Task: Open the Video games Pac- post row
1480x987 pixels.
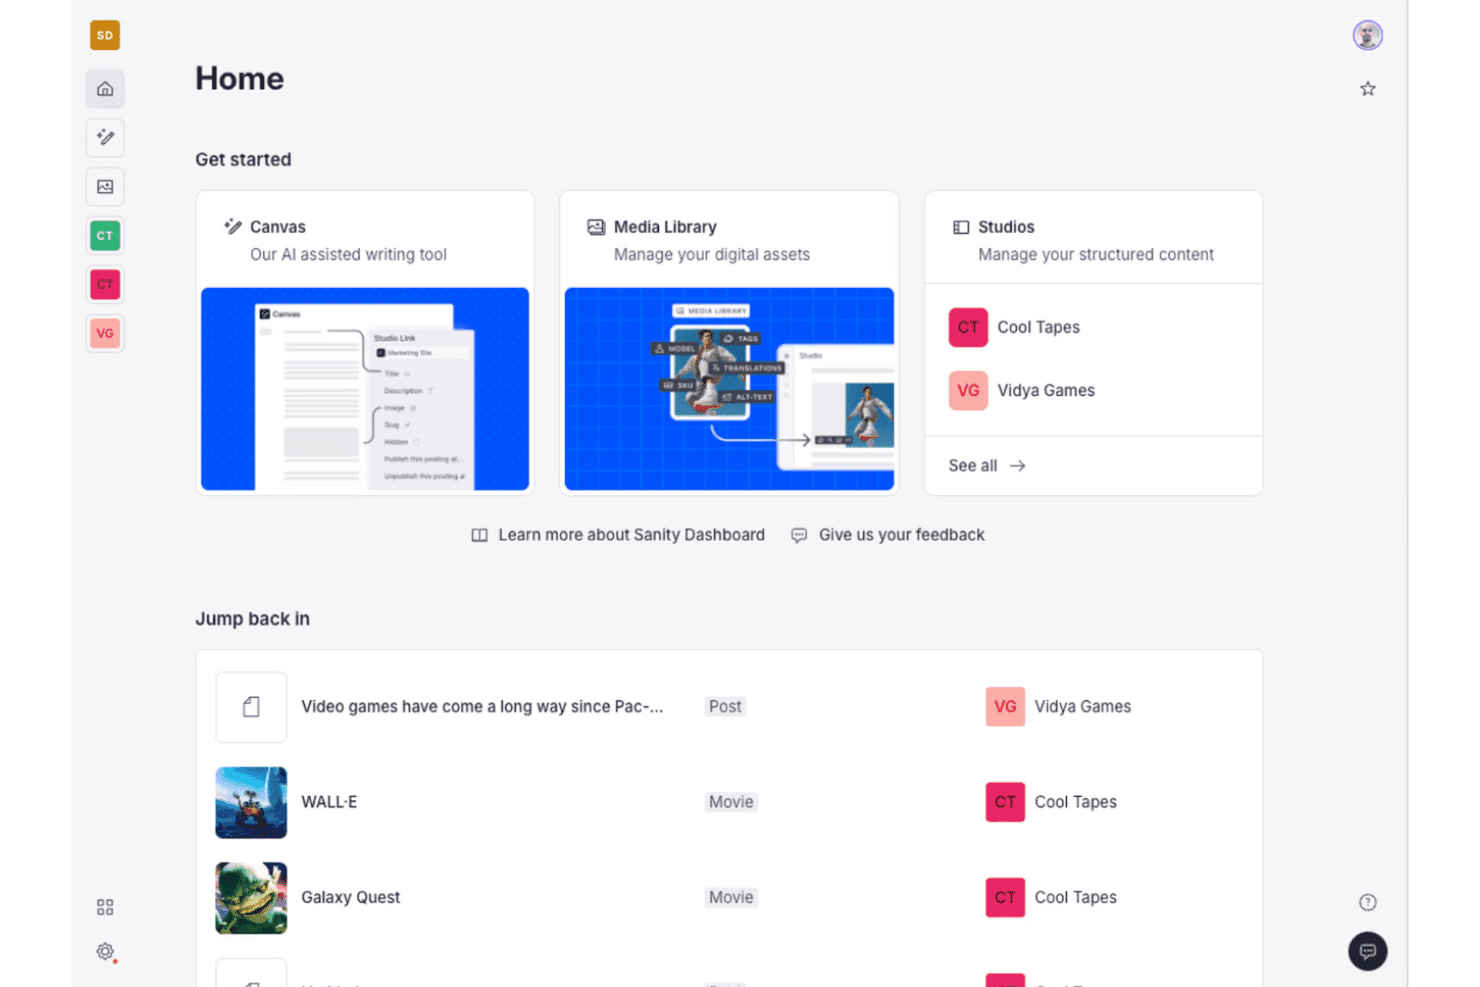Action: 729,707
